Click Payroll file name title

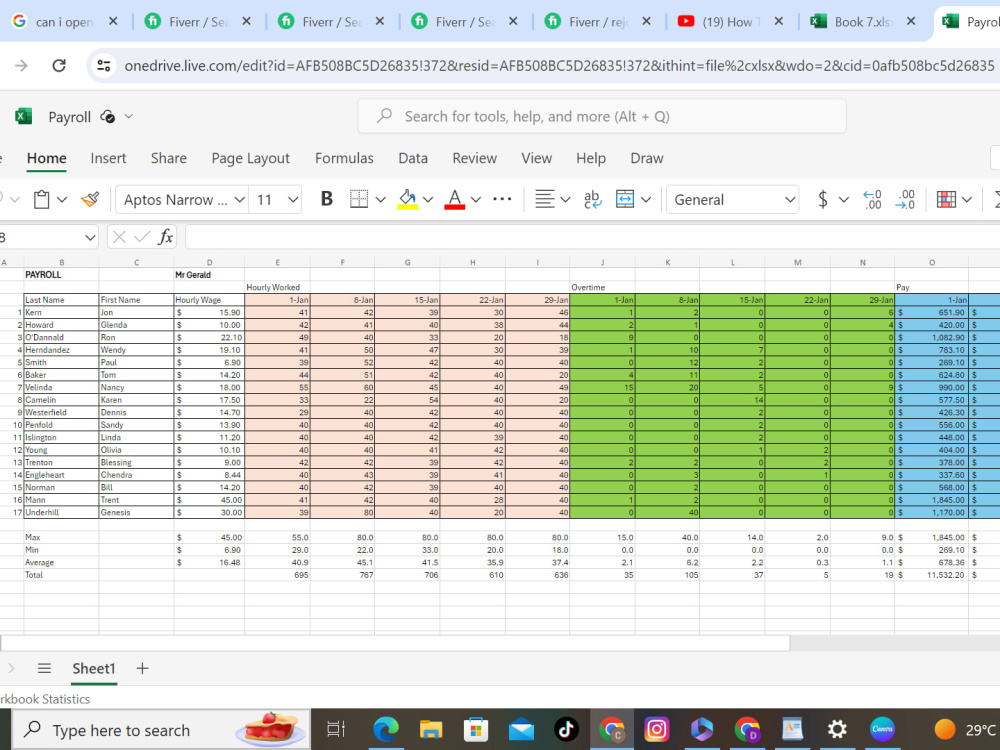70,117
